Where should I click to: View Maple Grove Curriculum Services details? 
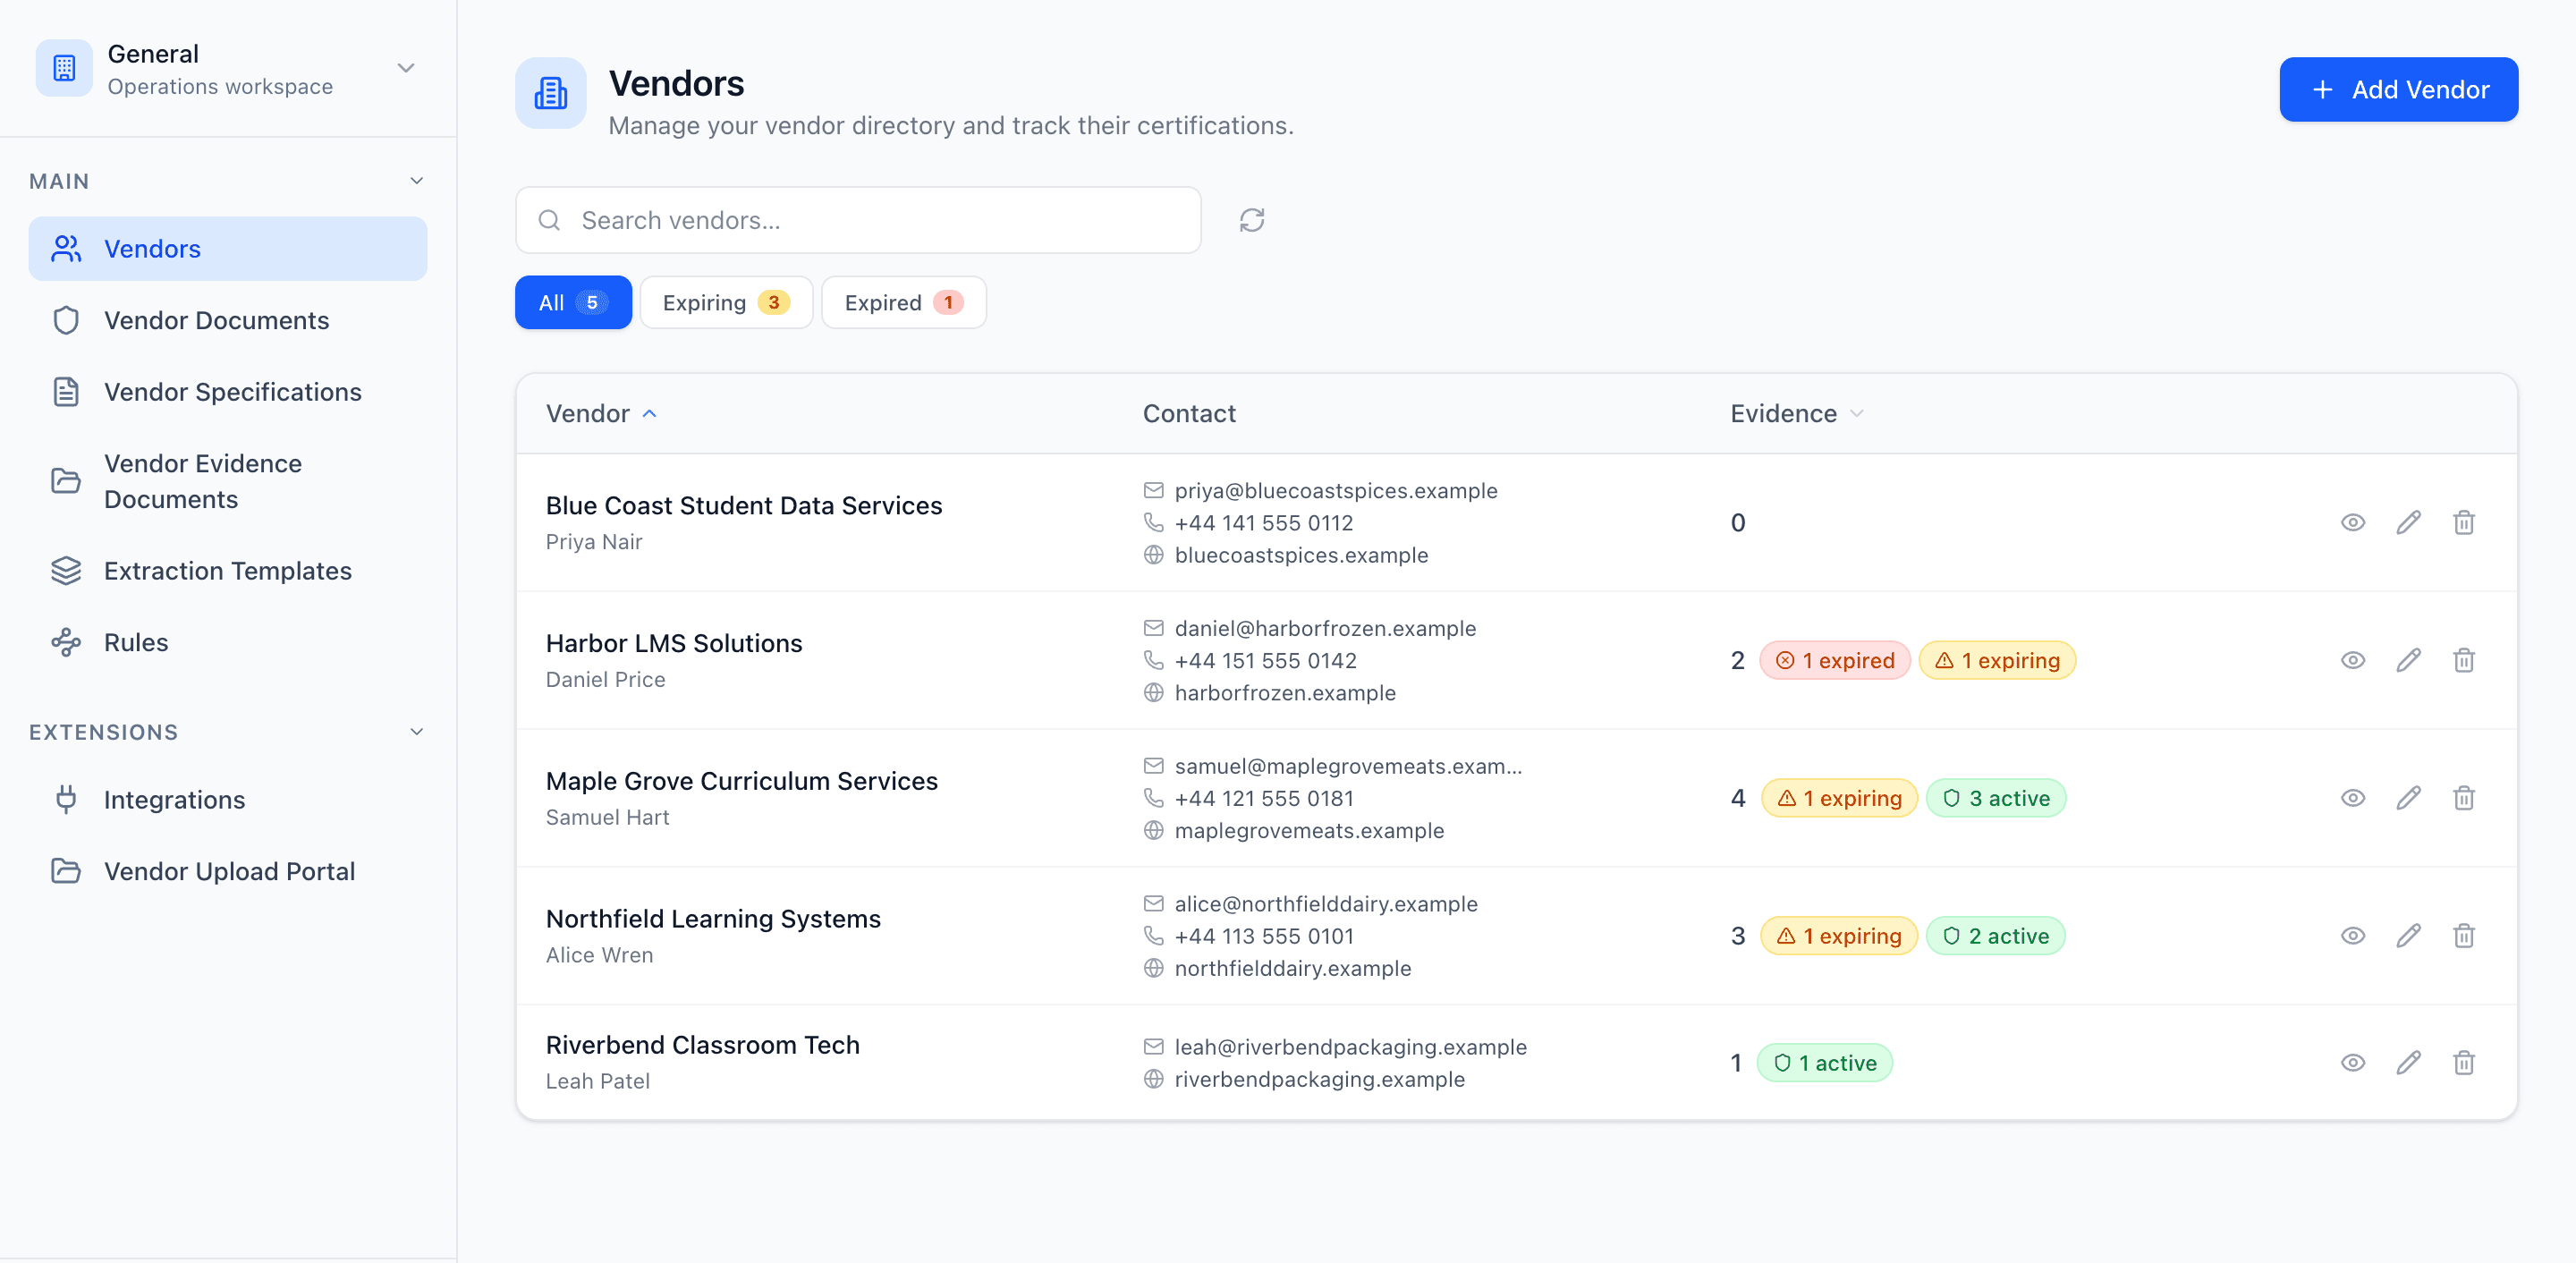point(2353,798)
